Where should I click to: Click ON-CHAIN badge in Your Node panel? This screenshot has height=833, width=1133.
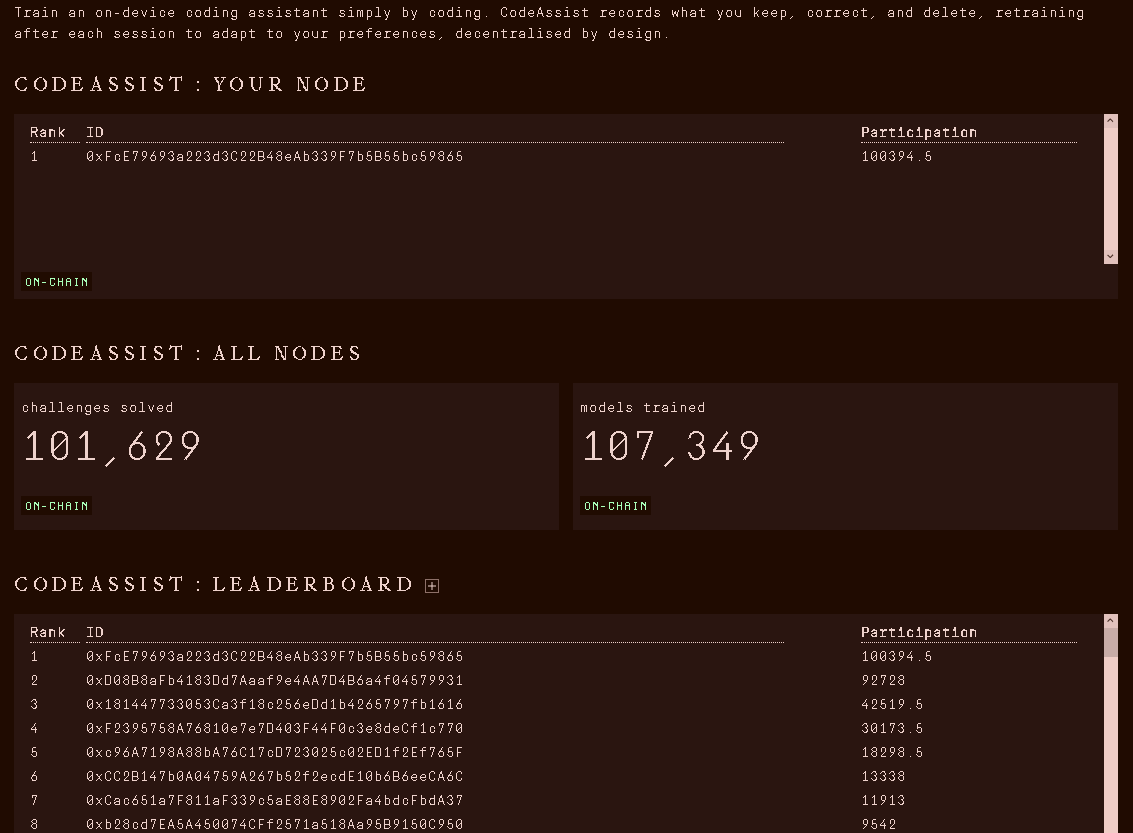pyautogui.click(x=56, y=282)
